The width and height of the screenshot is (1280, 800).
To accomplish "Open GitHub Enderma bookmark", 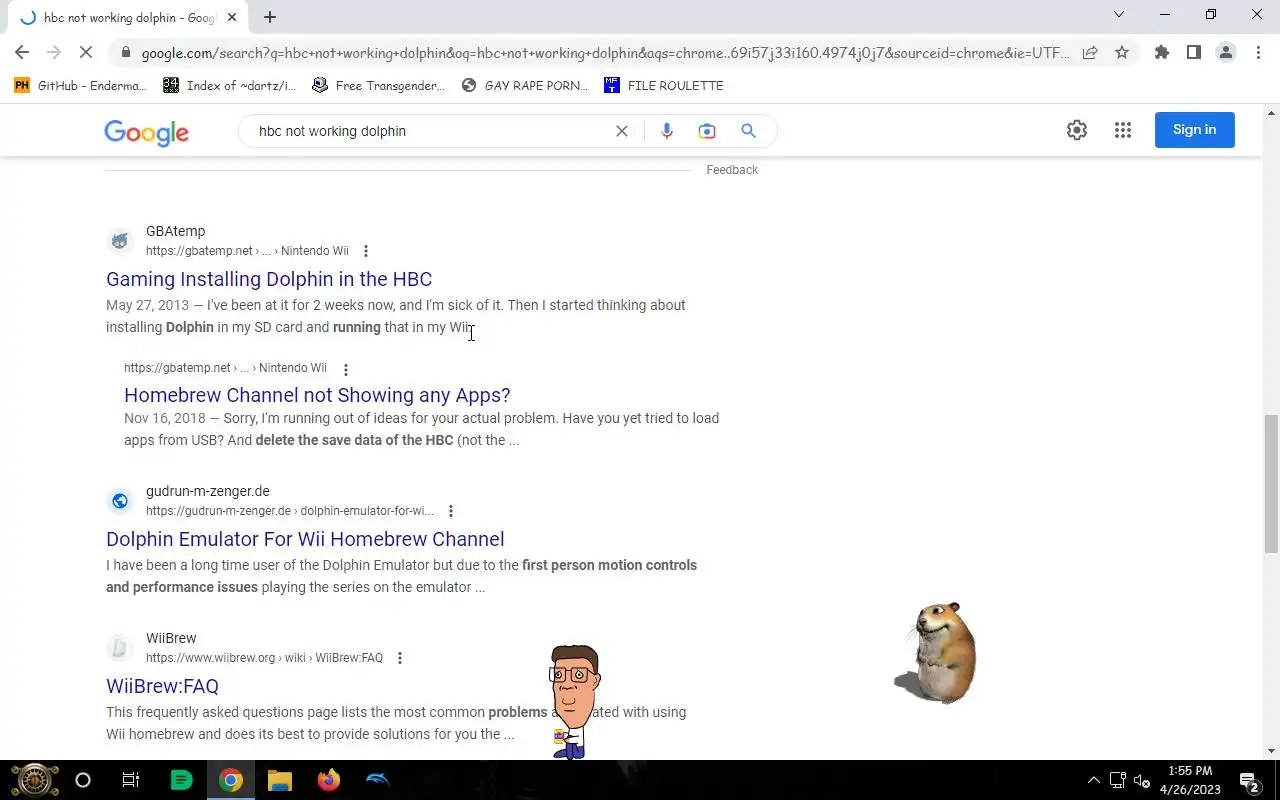I will click(x=81, y=85).
